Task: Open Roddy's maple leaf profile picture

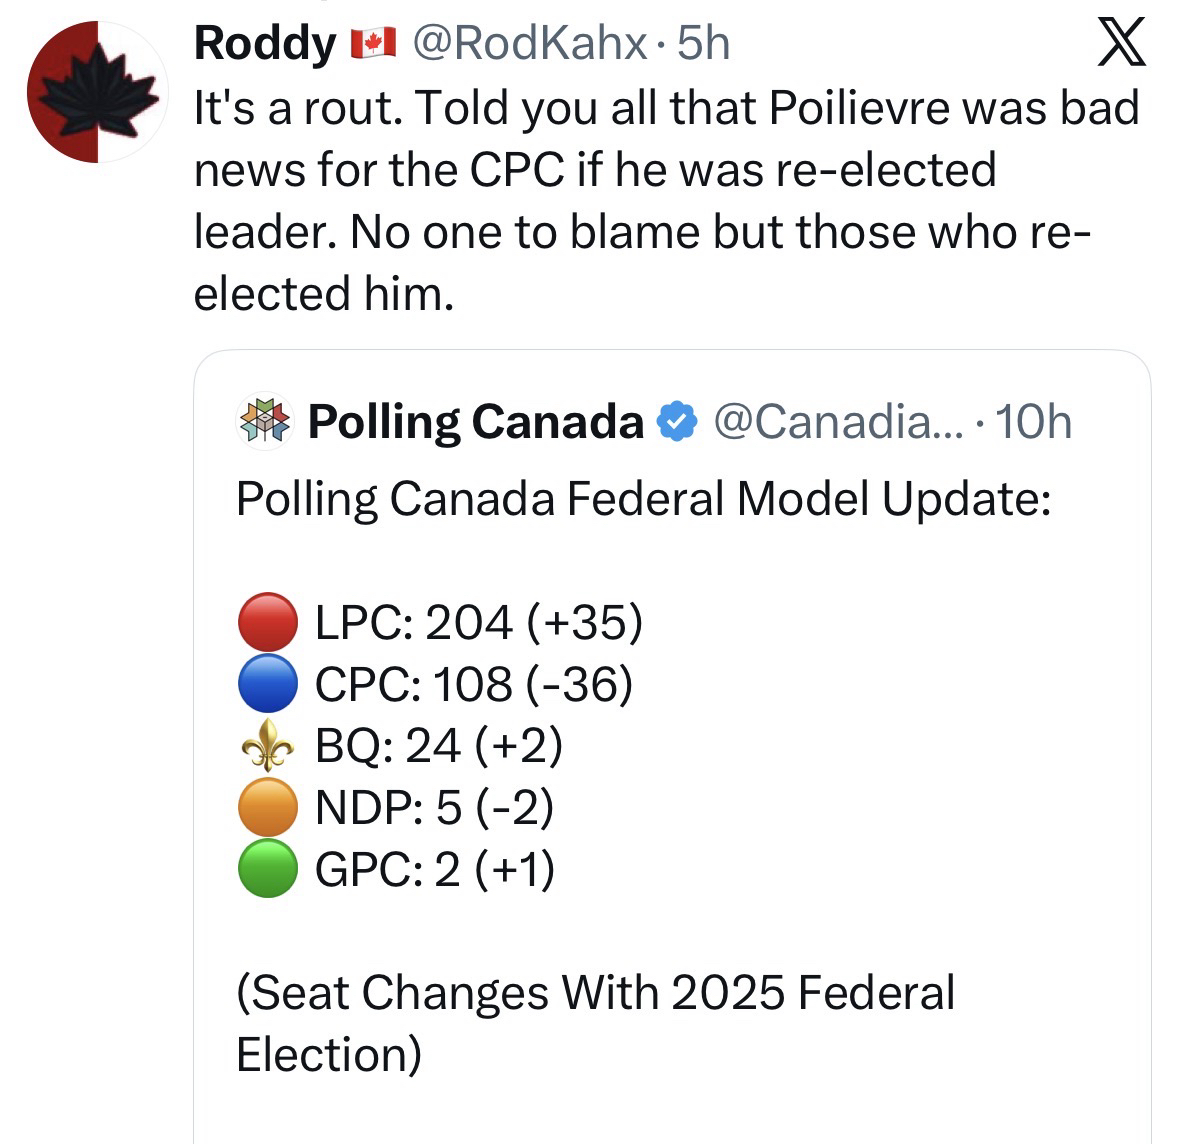Action: pos(96,91)
